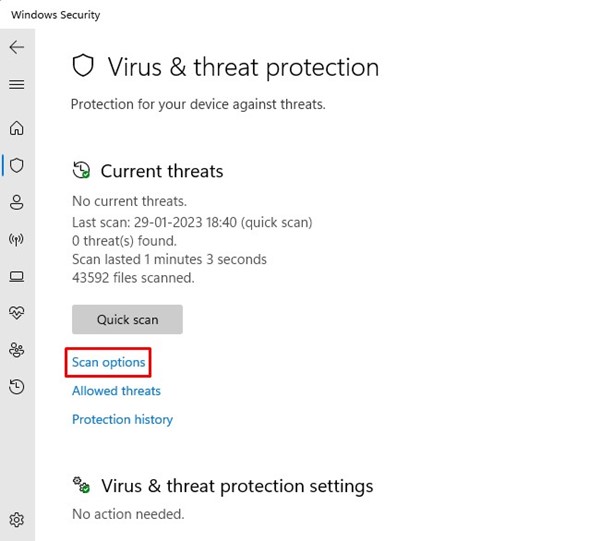
Task: Open Family options from the sidebar
Action: pos(16,350)
